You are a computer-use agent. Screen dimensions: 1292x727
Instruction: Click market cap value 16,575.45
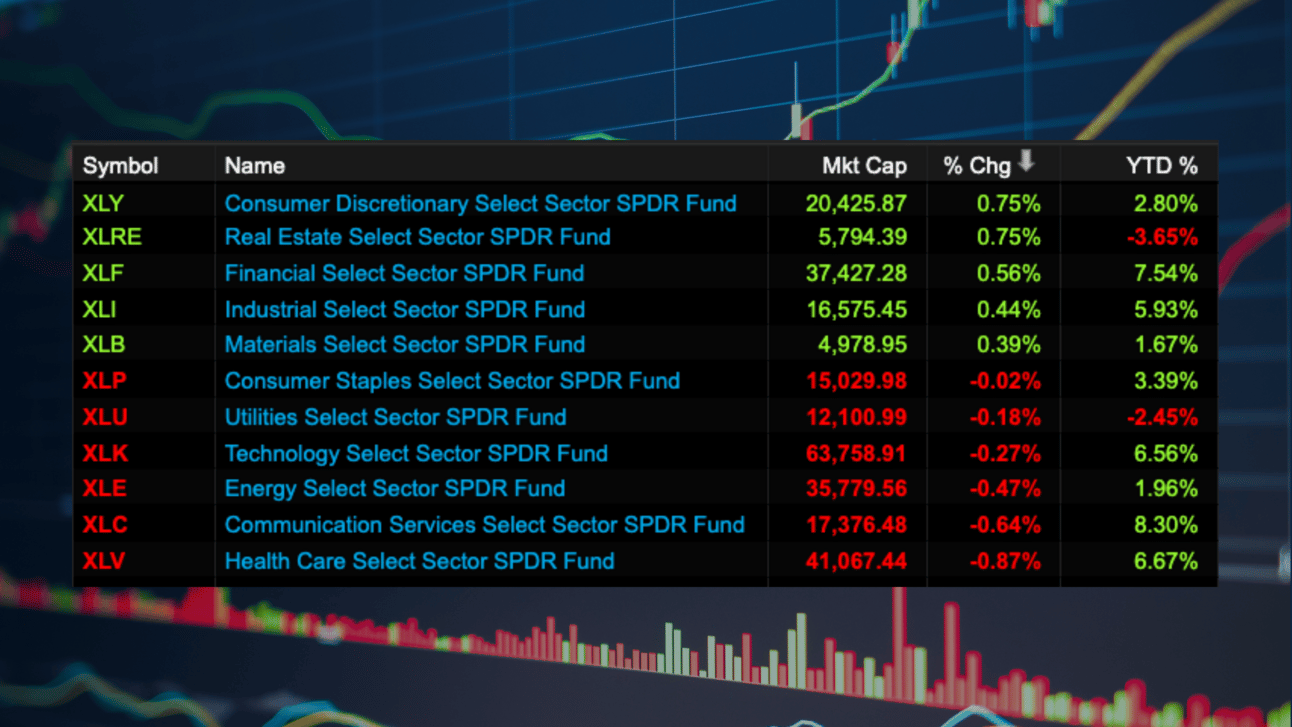856,309
